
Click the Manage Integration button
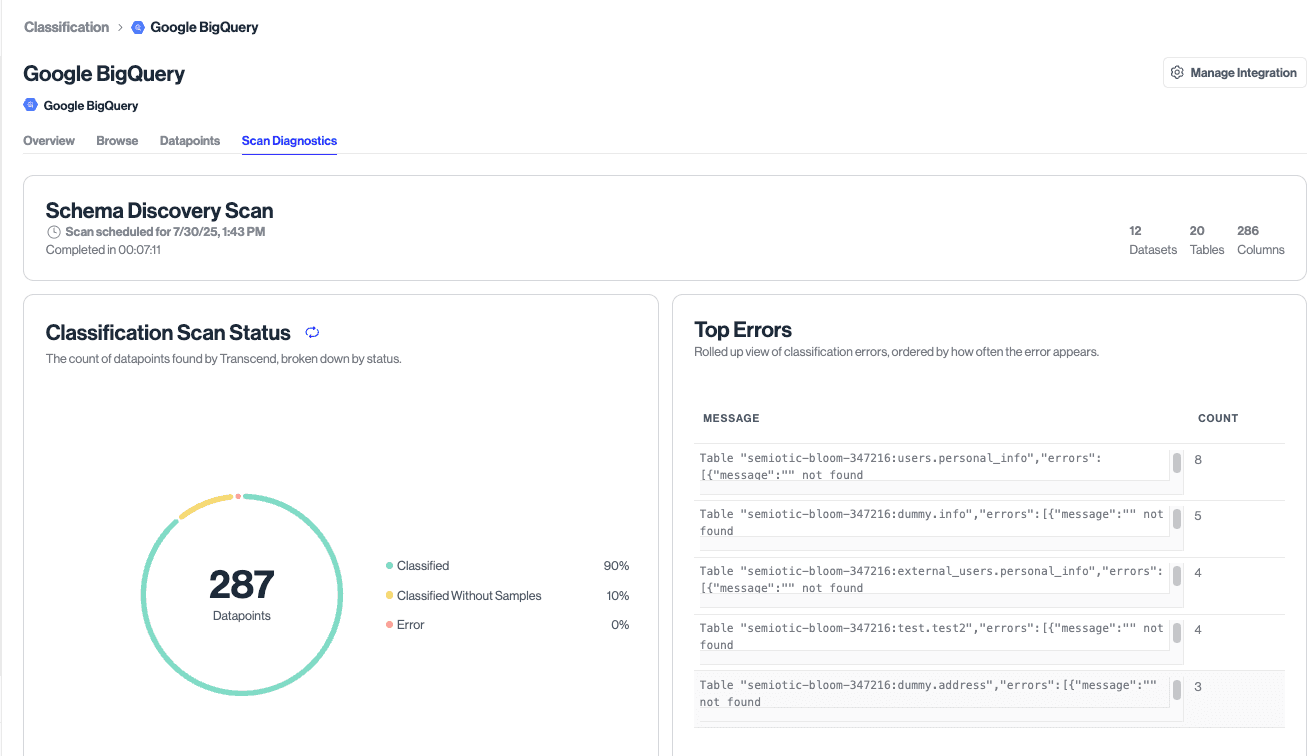pyautogui.click(x=1234, y=72)
